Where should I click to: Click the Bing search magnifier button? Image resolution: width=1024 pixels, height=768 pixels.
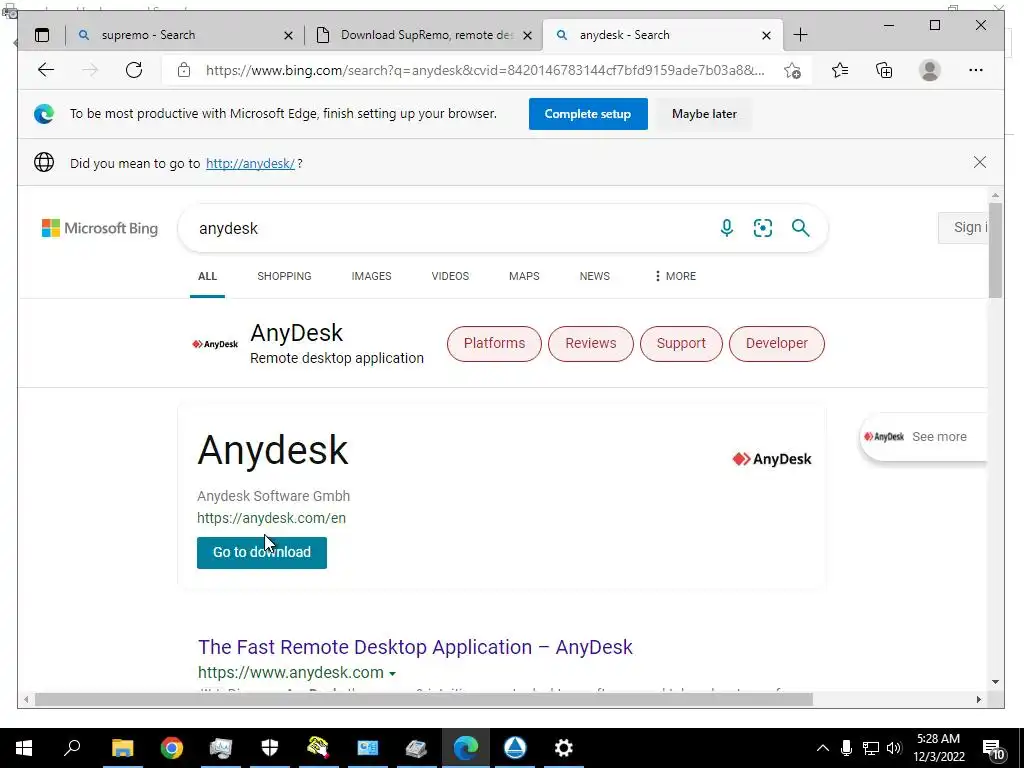click(x=801, y=228)
